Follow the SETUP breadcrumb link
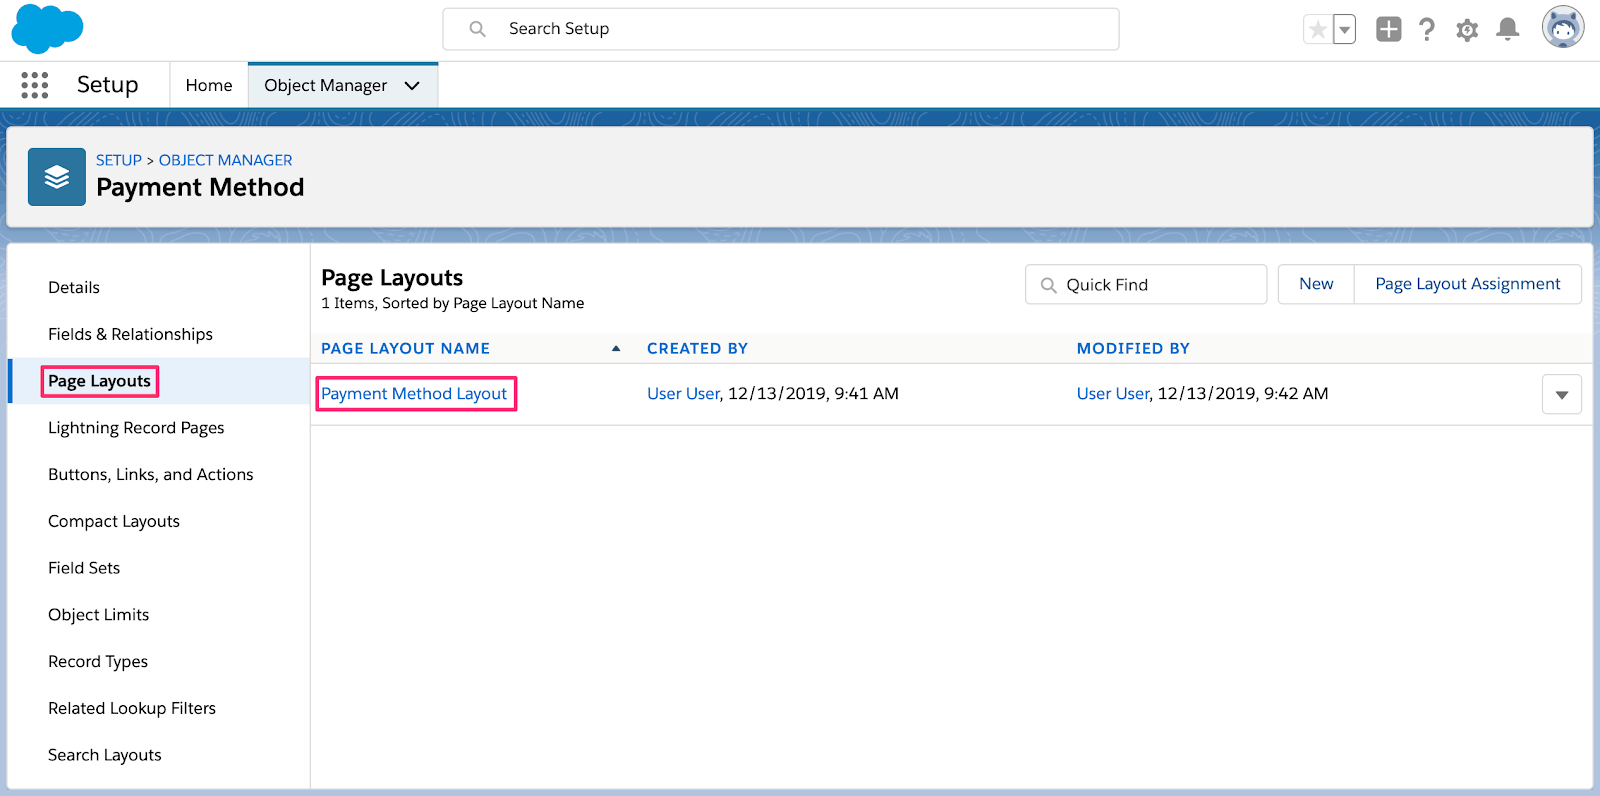The width and height of the screenshot is (1600, 796). point(119,160)
